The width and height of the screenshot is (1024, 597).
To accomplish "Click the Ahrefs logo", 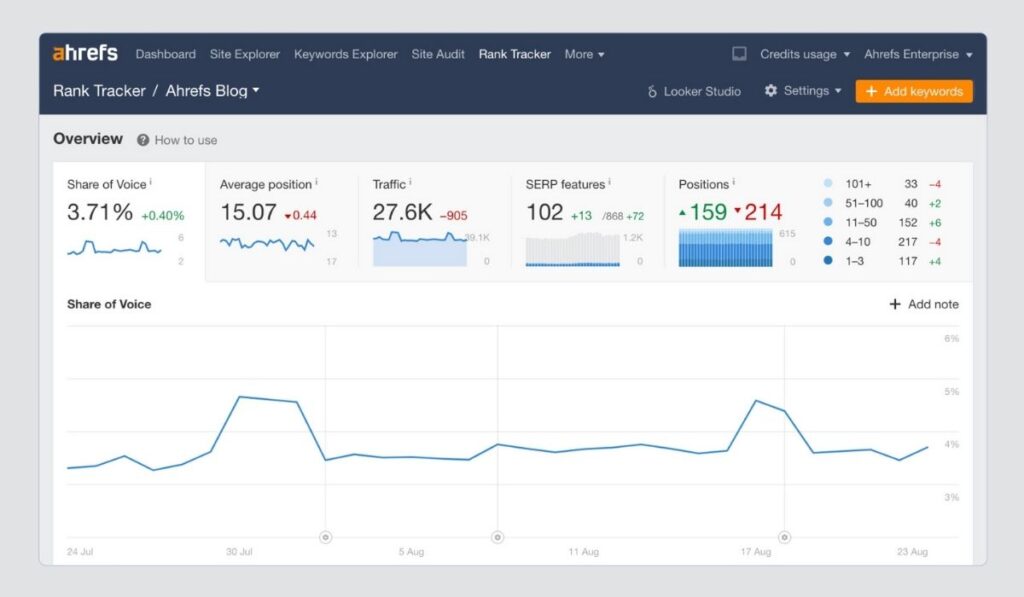I will tap(85, 54).
